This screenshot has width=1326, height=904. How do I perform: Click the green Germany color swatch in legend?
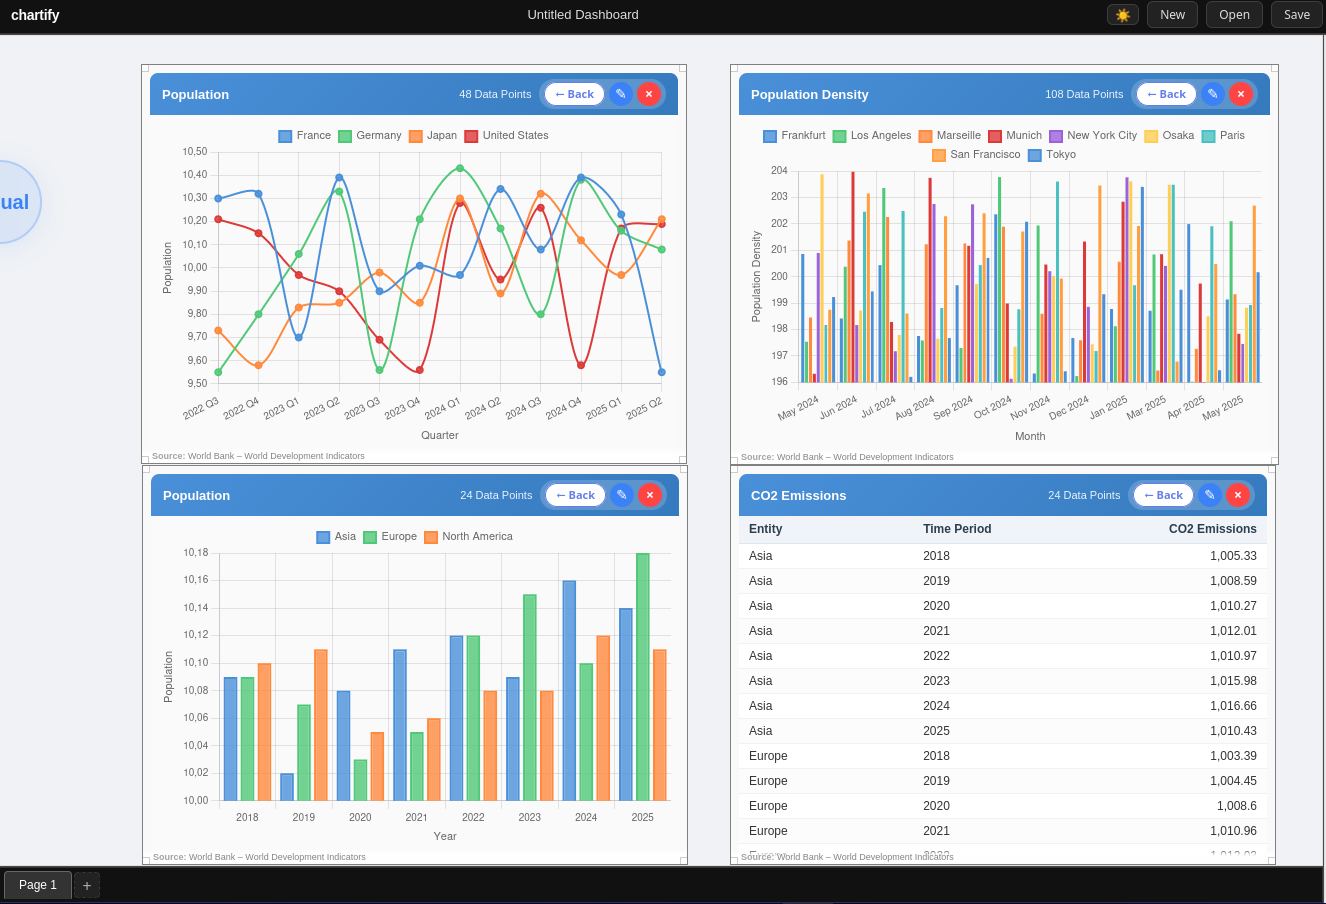pyautogui.click(x=344, y=135)
